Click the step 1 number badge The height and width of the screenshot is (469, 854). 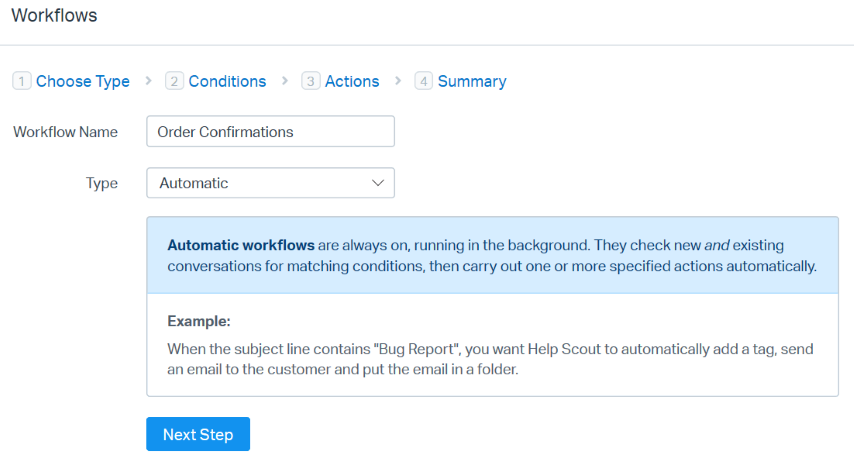[x=22, y=82]
